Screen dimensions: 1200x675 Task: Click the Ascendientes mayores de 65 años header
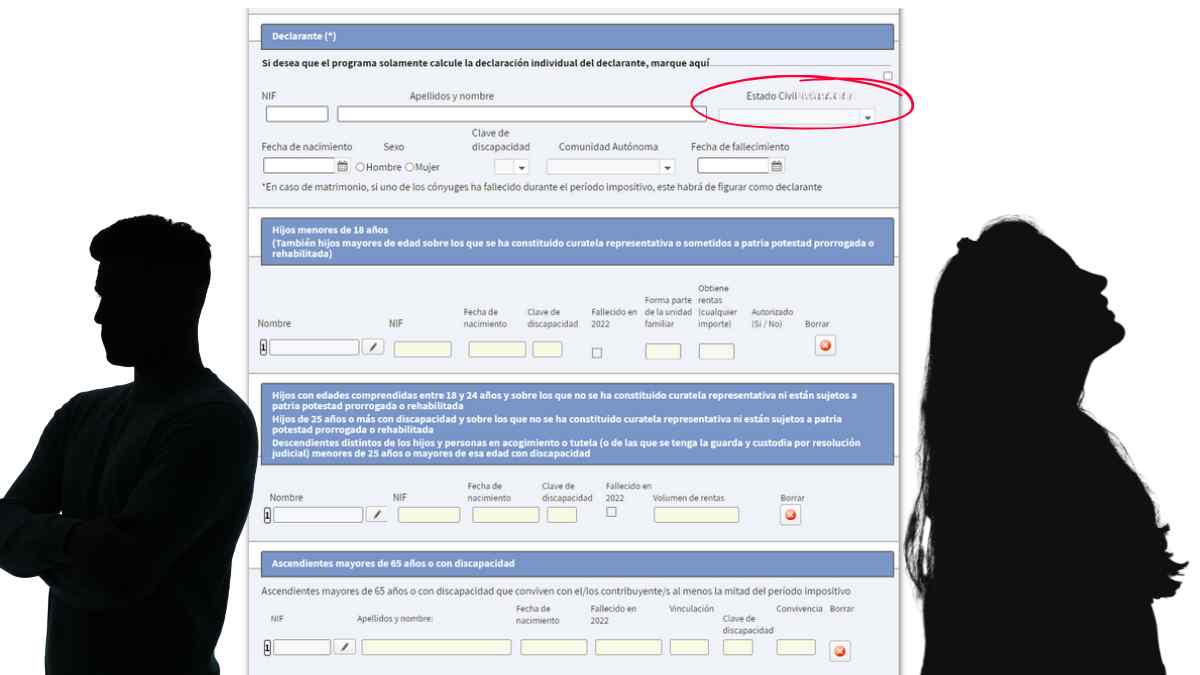point(577,564)
